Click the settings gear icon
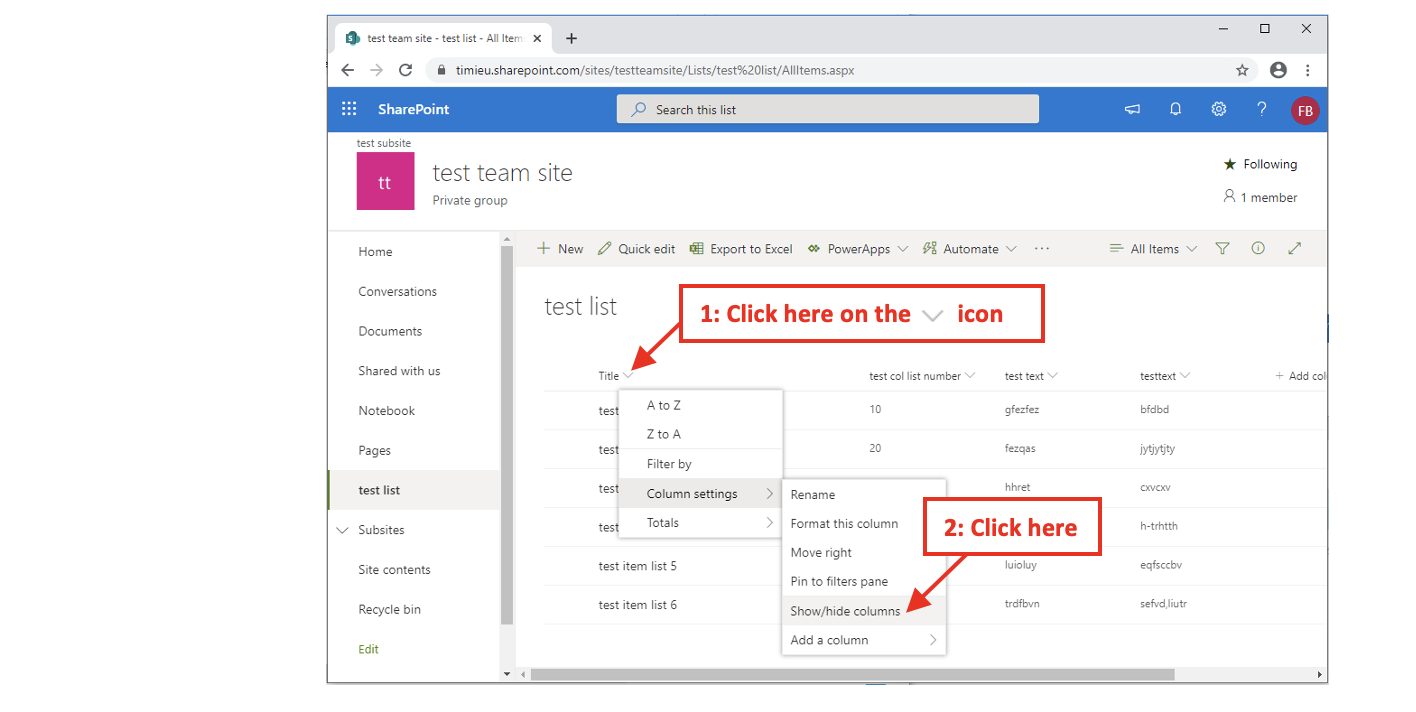 (x=1219, y=109)
